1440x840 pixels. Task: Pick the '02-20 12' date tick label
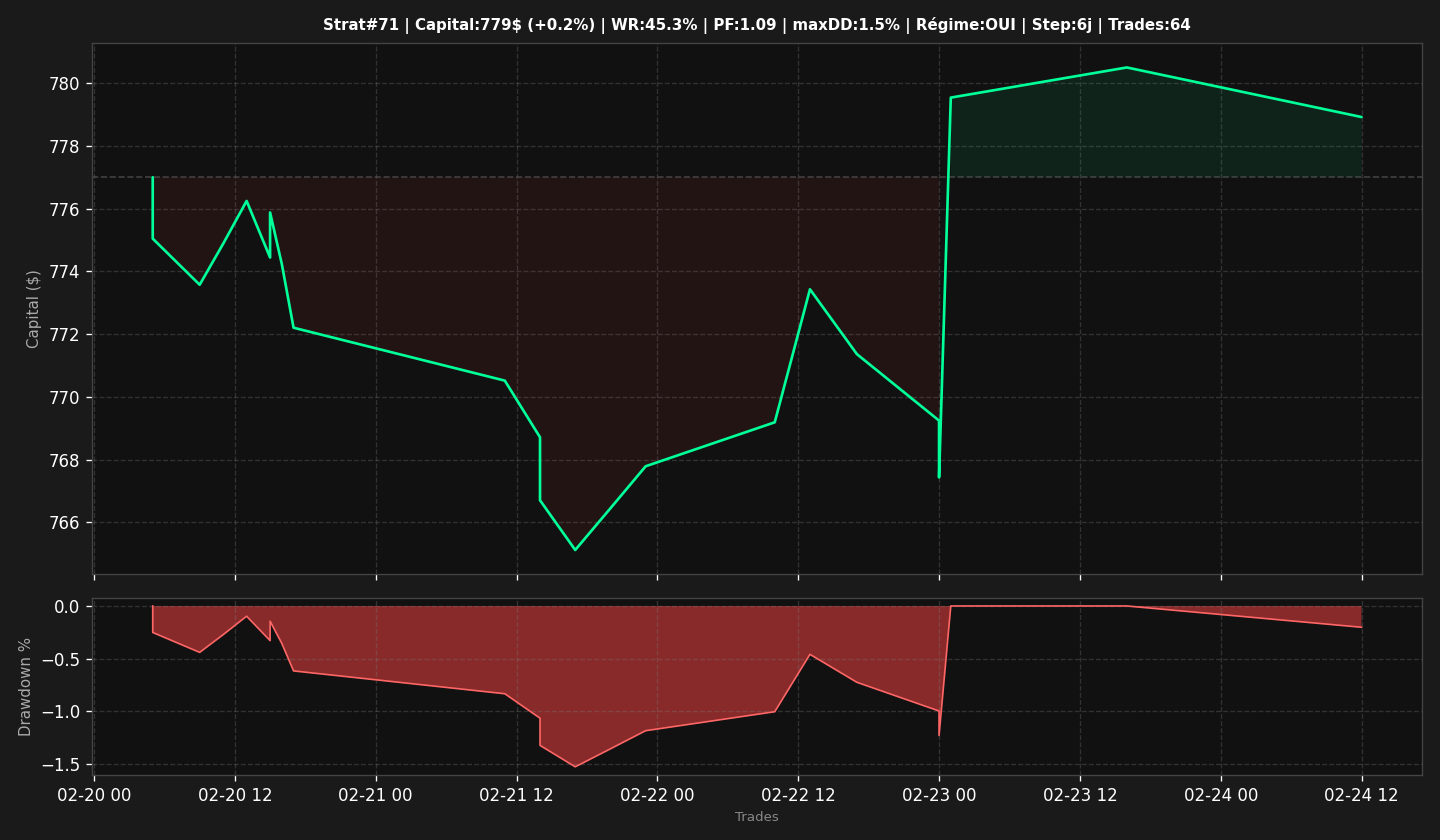[x=235, y=795]
